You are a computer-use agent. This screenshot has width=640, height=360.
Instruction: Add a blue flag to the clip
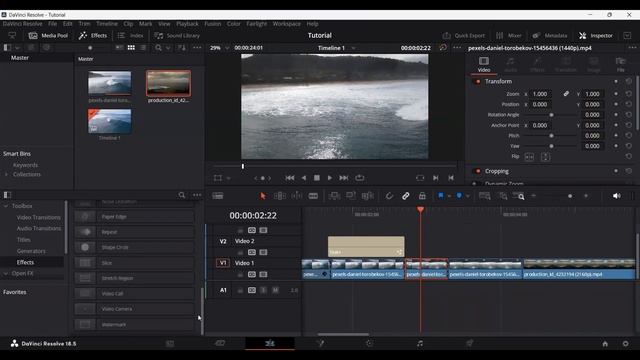click(441, 196)
